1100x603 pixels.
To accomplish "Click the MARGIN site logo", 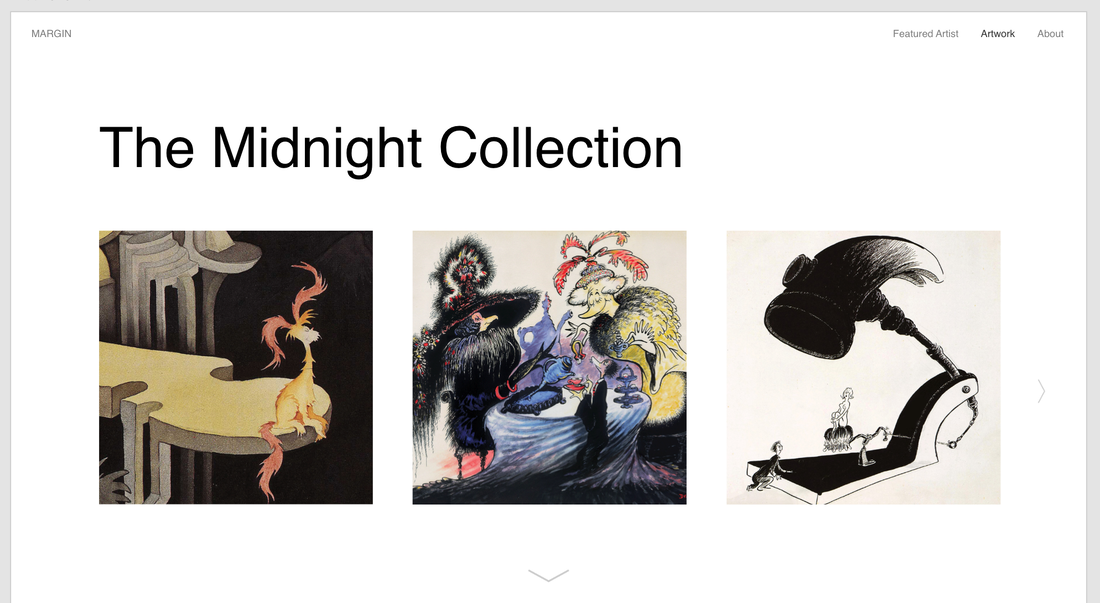I will (51, 34).
